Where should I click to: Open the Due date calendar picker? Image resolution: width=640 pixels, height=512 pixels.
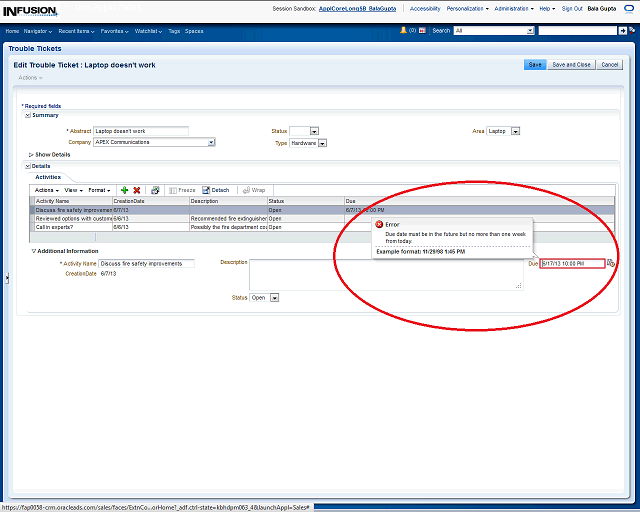pos(611,264)
